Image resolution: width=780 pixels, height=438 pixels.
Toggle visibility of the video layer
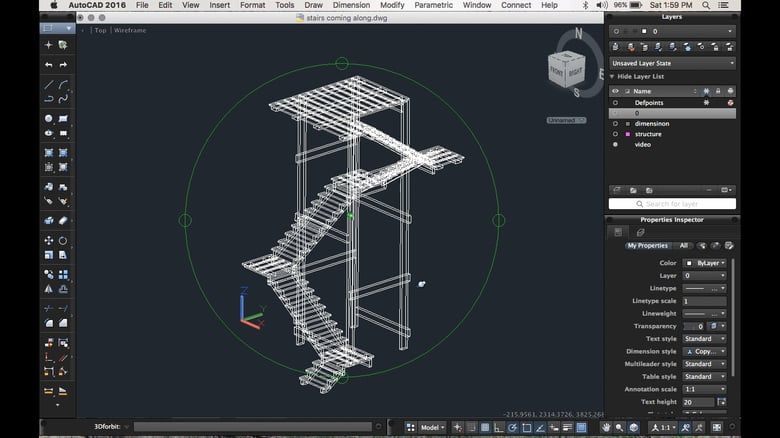pyautogui.click(x=615, y=144)
